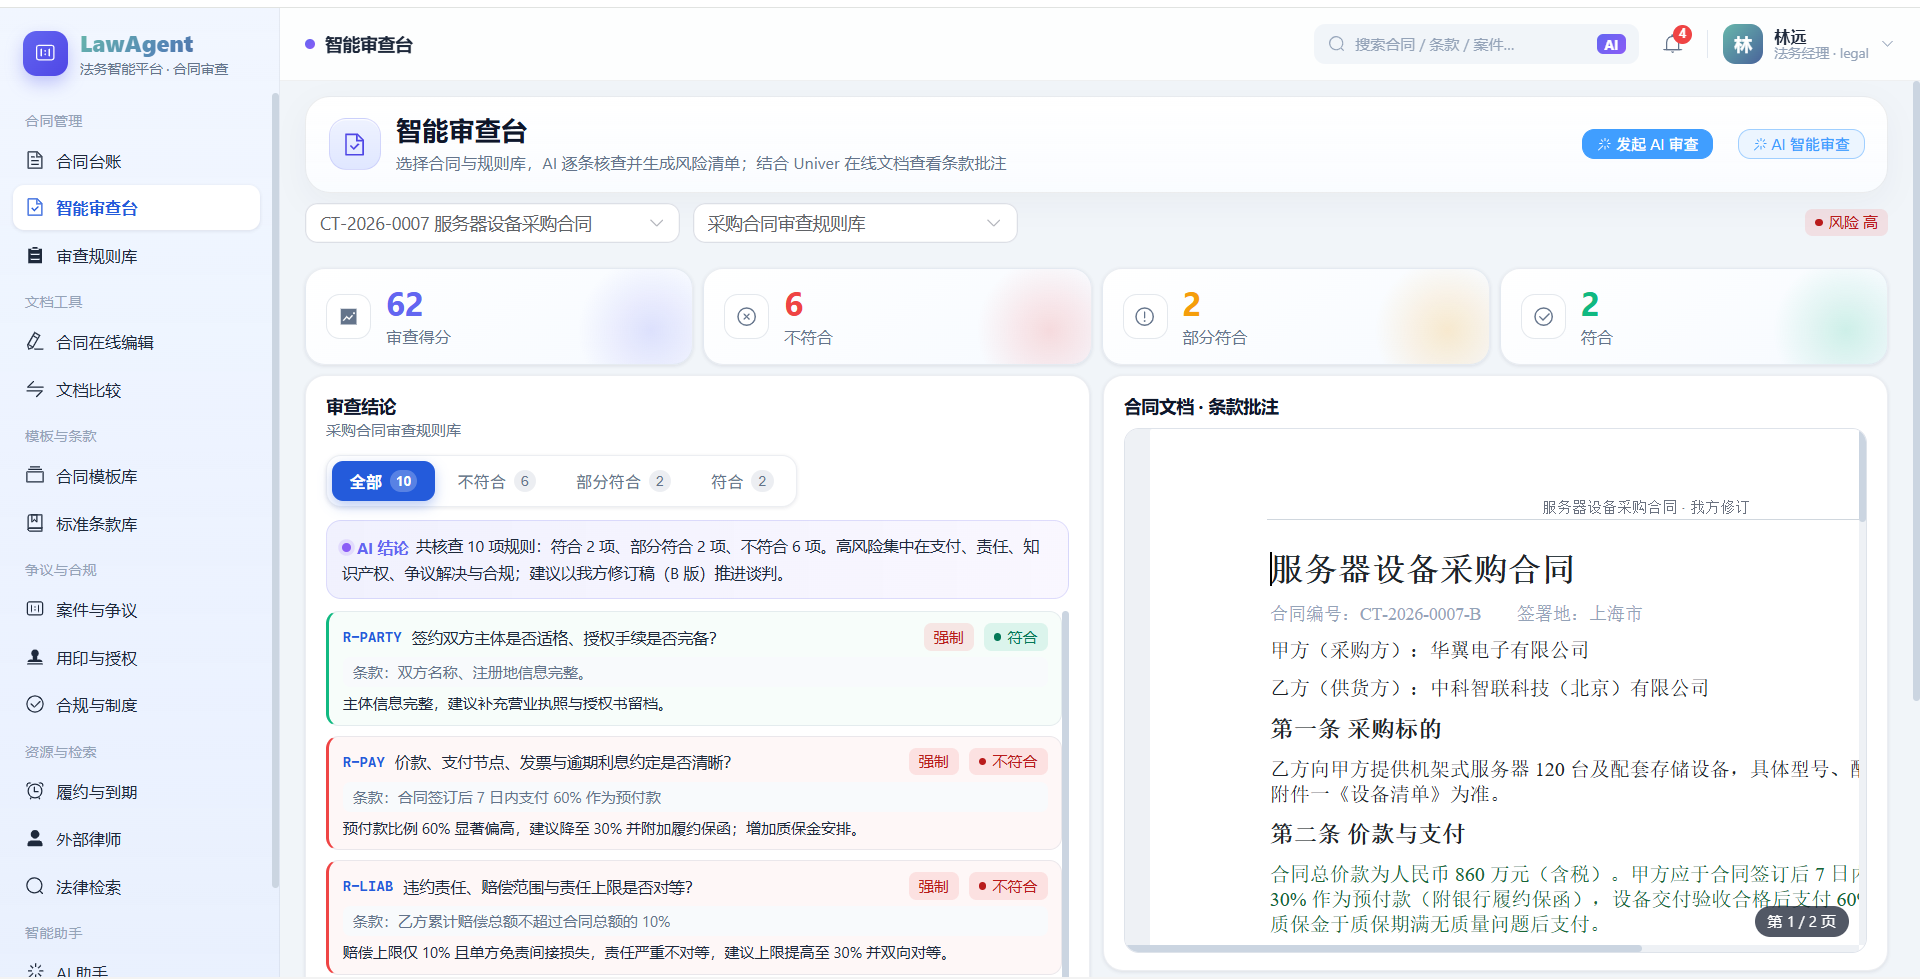Open 用印与授权 in the sidebar

[x=136, y=658]
